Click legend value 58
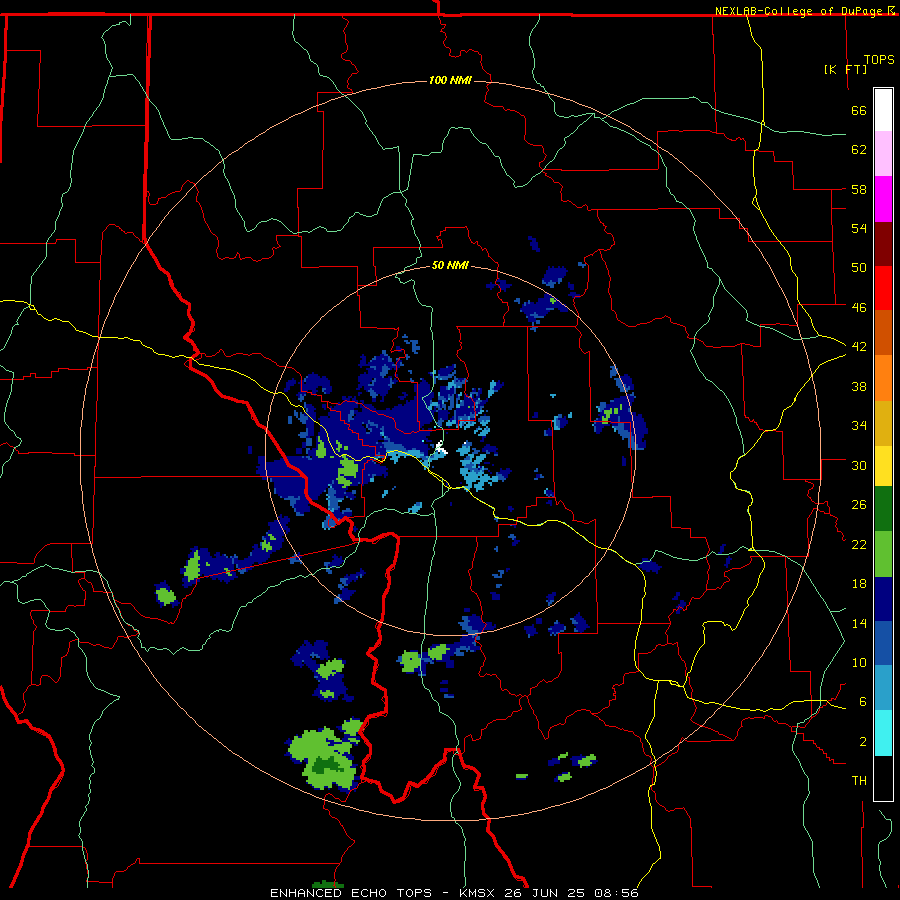This screenshot has width=900, height=900. click(859, 189)
